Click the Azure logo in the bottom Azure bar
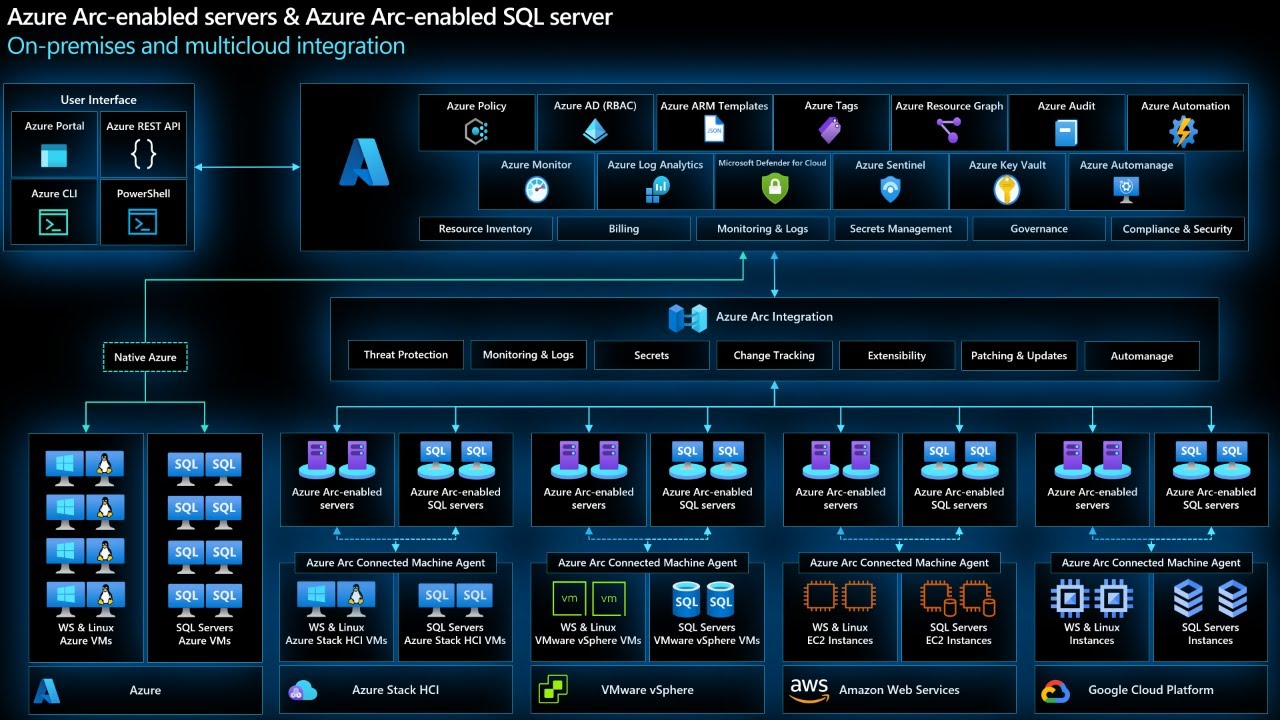The height and width of the screenshot is (720, 1280). pyautogui.click(x=47, y=690)
